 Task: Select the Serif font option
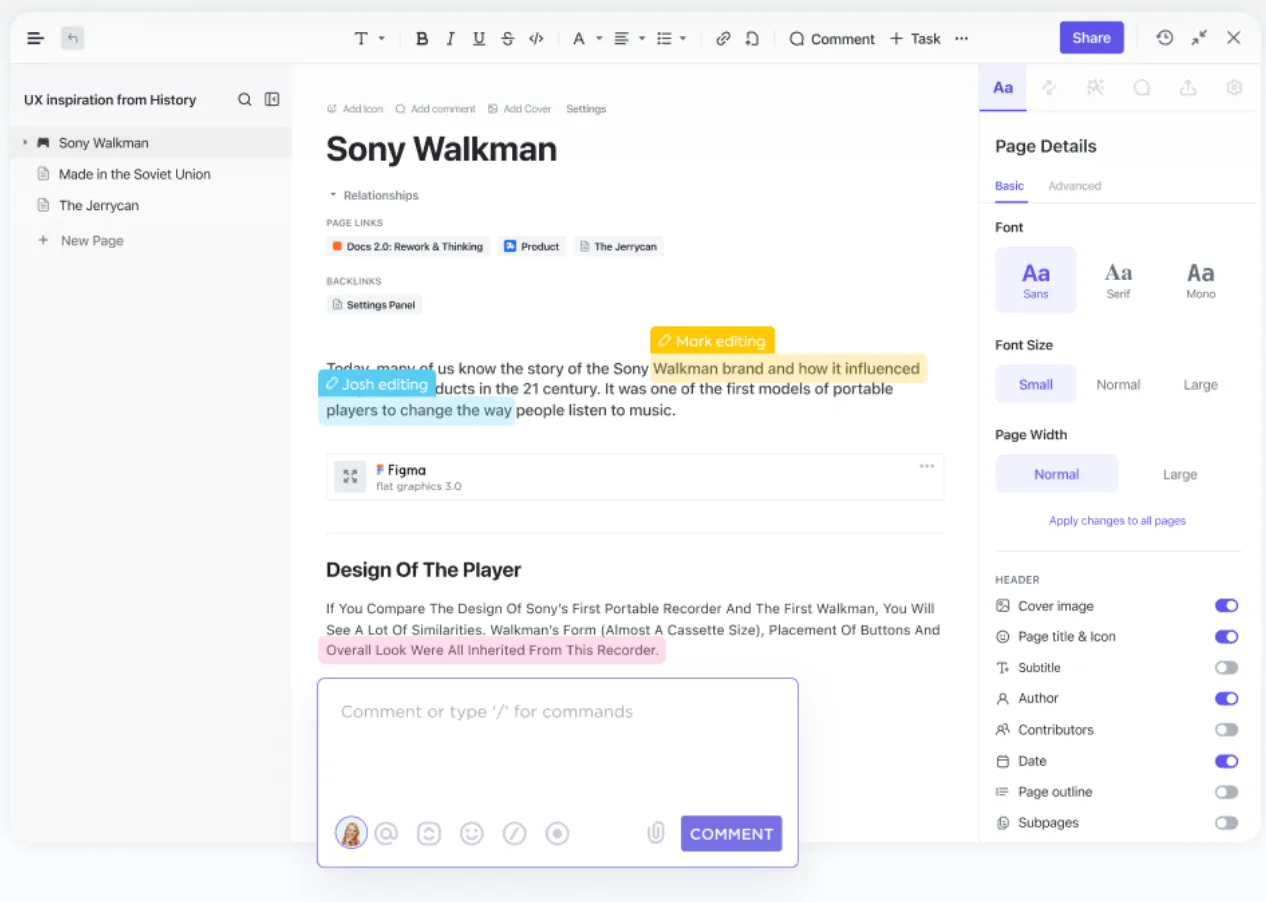[1118, 280]
